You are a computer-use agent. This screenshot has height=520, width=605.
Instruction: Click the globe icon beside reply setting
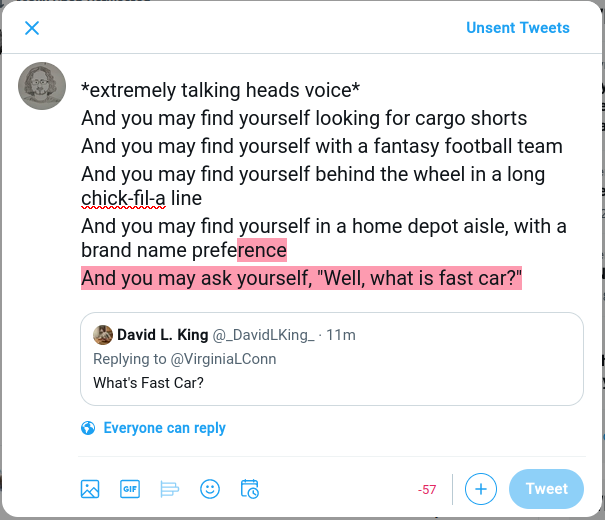coord(88,428)
